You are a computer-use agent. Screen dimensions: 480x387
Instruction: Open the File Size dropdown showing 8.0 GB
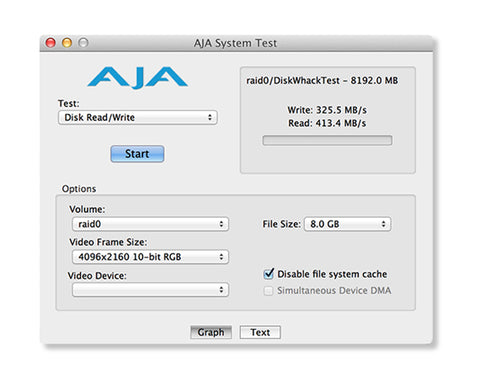347,224
